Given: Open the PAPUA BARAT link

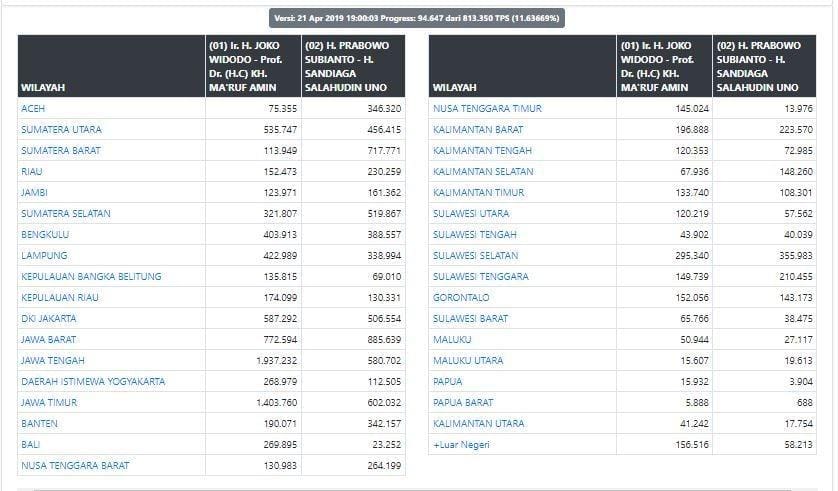Looking at the screenshot, I should (463, 402).
